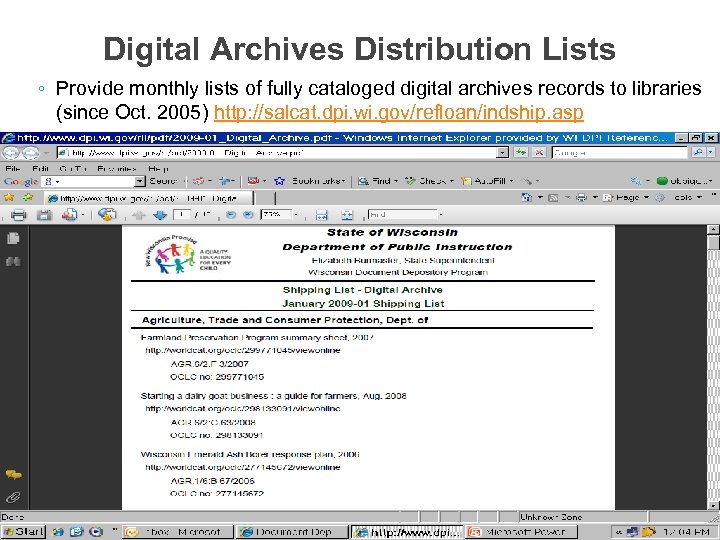Image resolution: width=720 pixels, height=540 pixels.
Task: Click the 'Starting a dairy goat business' entry text
Action: 273,396
